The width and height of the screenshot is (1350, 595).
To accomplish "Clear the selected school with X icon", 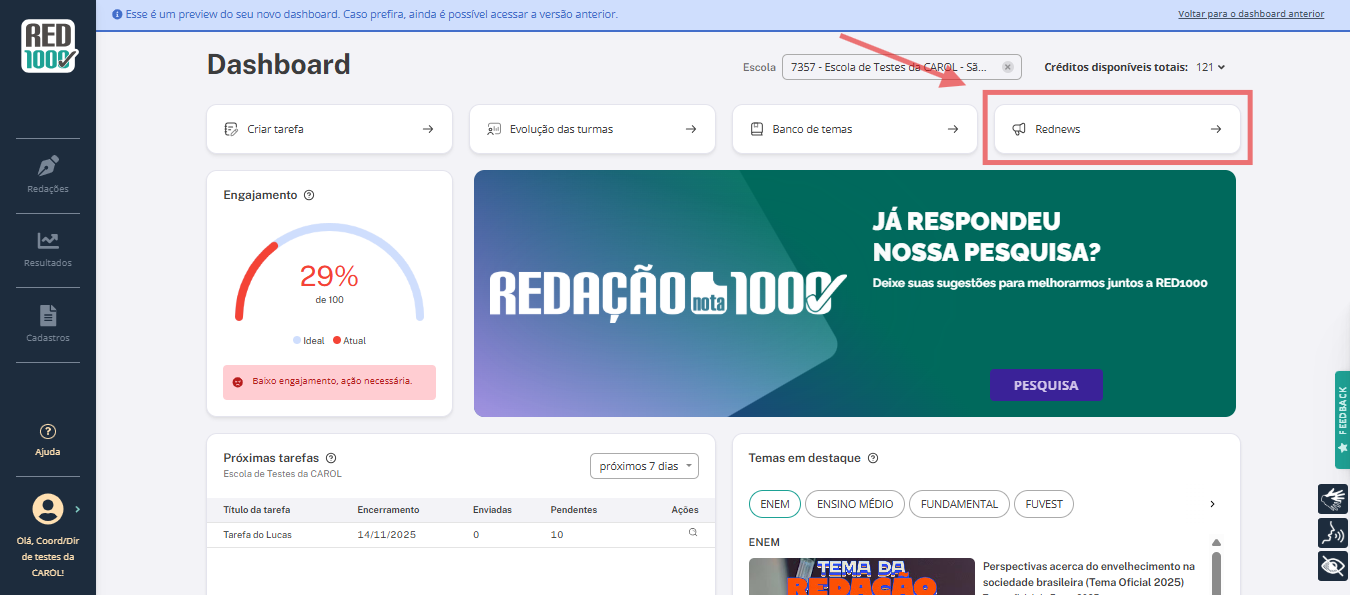I will click(1008, 67).
